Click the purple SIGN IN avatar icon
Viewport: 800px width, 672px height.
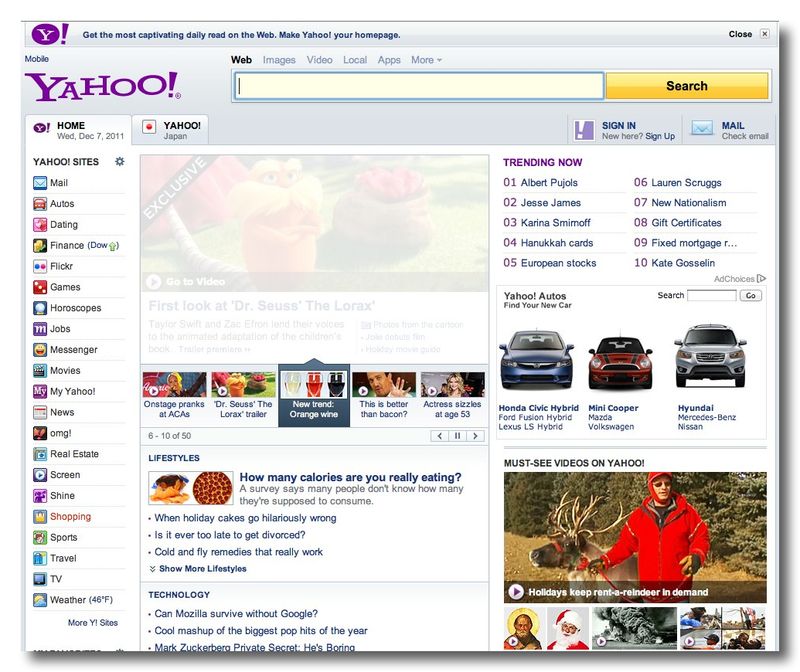click(584, 130)
